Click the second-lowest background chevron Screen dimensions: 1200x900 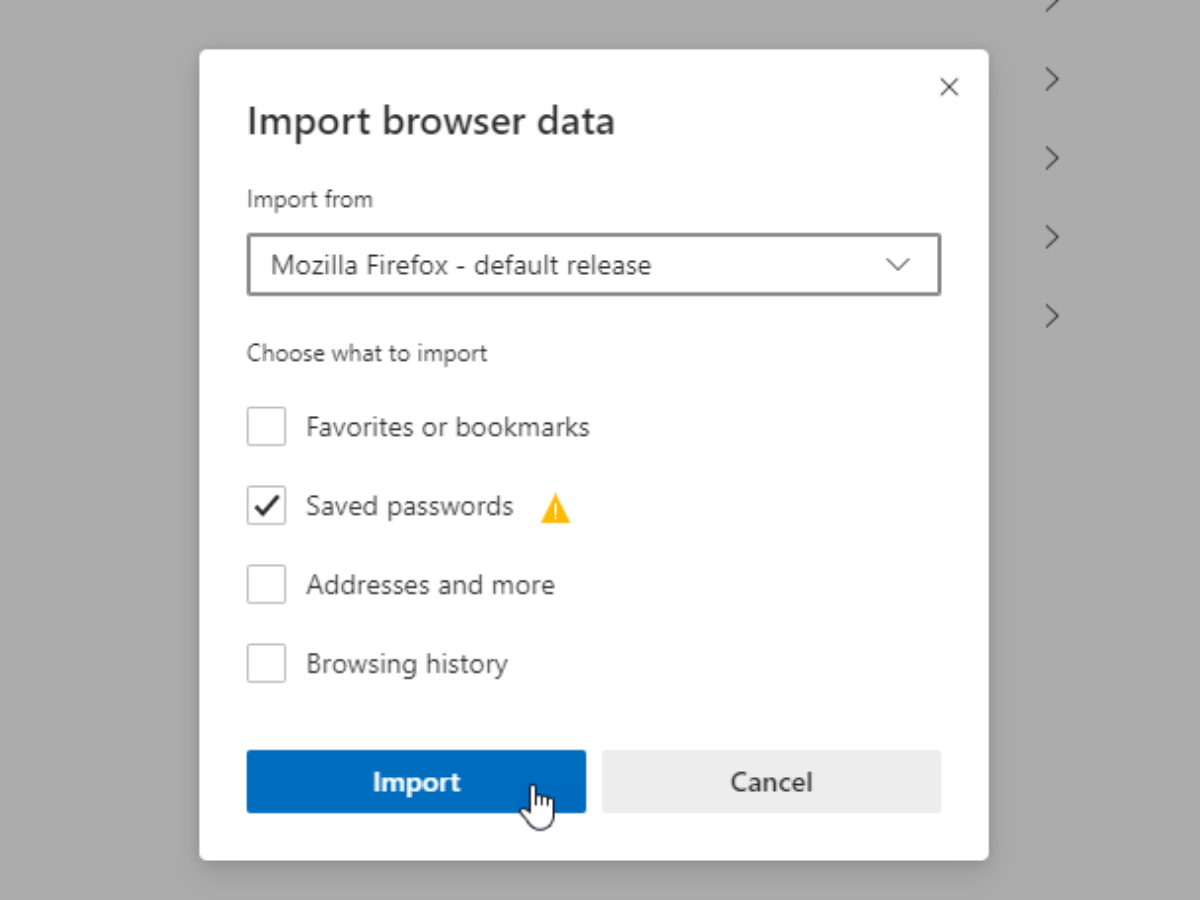point(1051,237)
